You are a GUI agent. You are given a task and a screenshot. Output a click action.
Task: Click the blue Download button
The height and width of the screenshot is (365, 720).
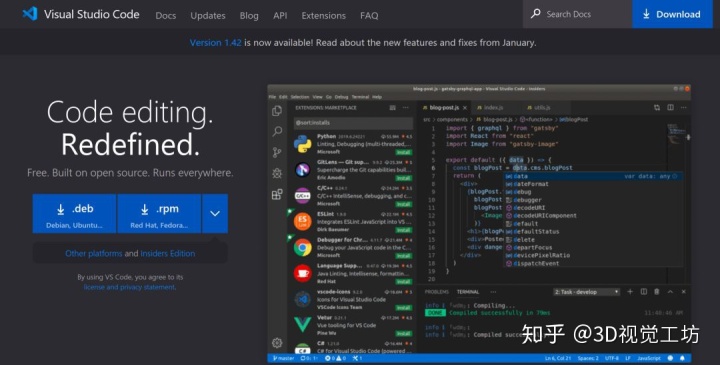click(672, 14)
